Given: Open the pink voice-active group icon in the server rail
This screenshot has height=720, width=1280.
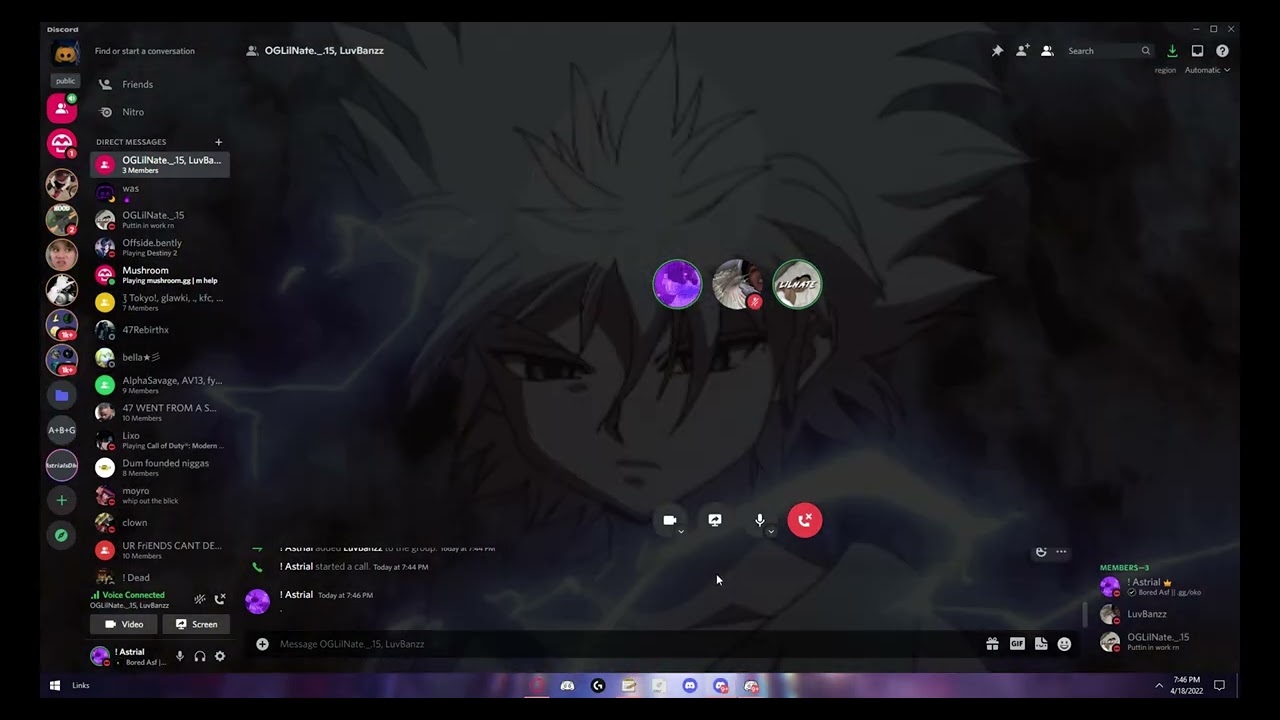Looking at the screenshot, I should pyautogui.click(x=61, y=107).
